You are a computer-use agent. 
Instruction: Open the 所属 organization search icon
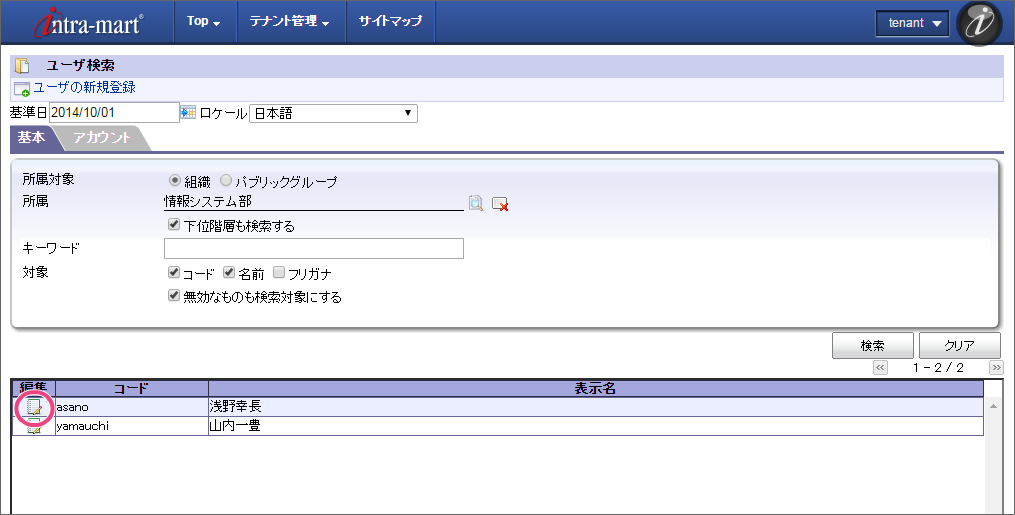pyautogui.click(x=476, y=204)
